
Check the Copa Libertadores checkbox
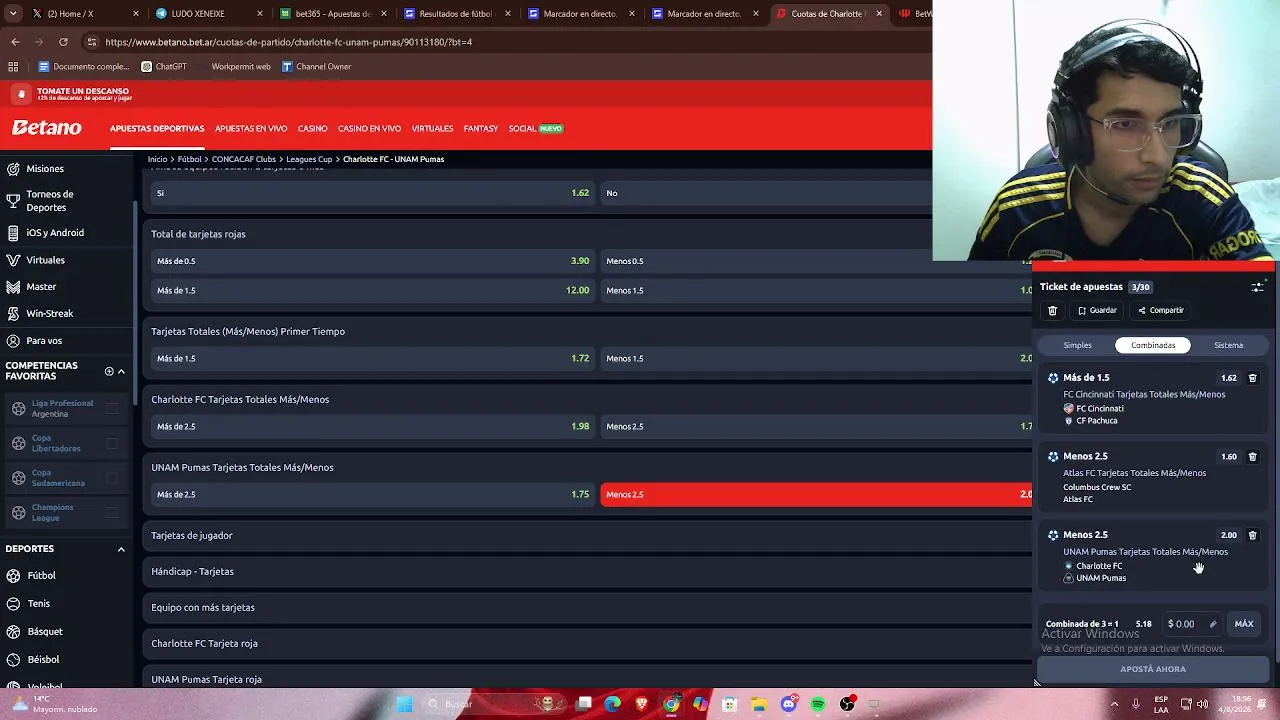click(112, 444)
